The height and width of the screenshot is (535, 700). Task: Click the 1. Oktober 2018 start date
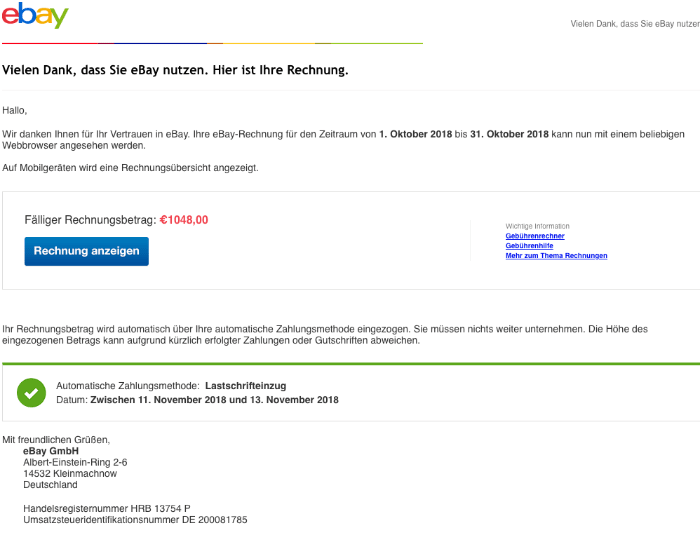[x=415, y=134]
